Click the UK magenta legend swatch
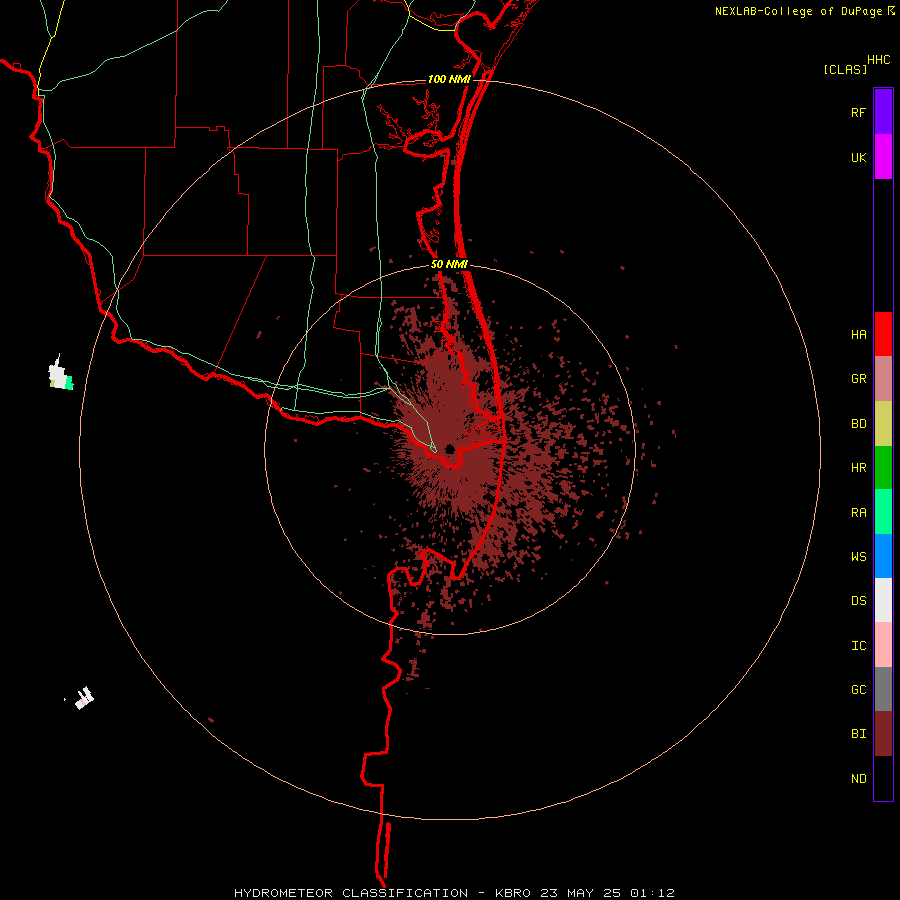 tap(883, 156)
